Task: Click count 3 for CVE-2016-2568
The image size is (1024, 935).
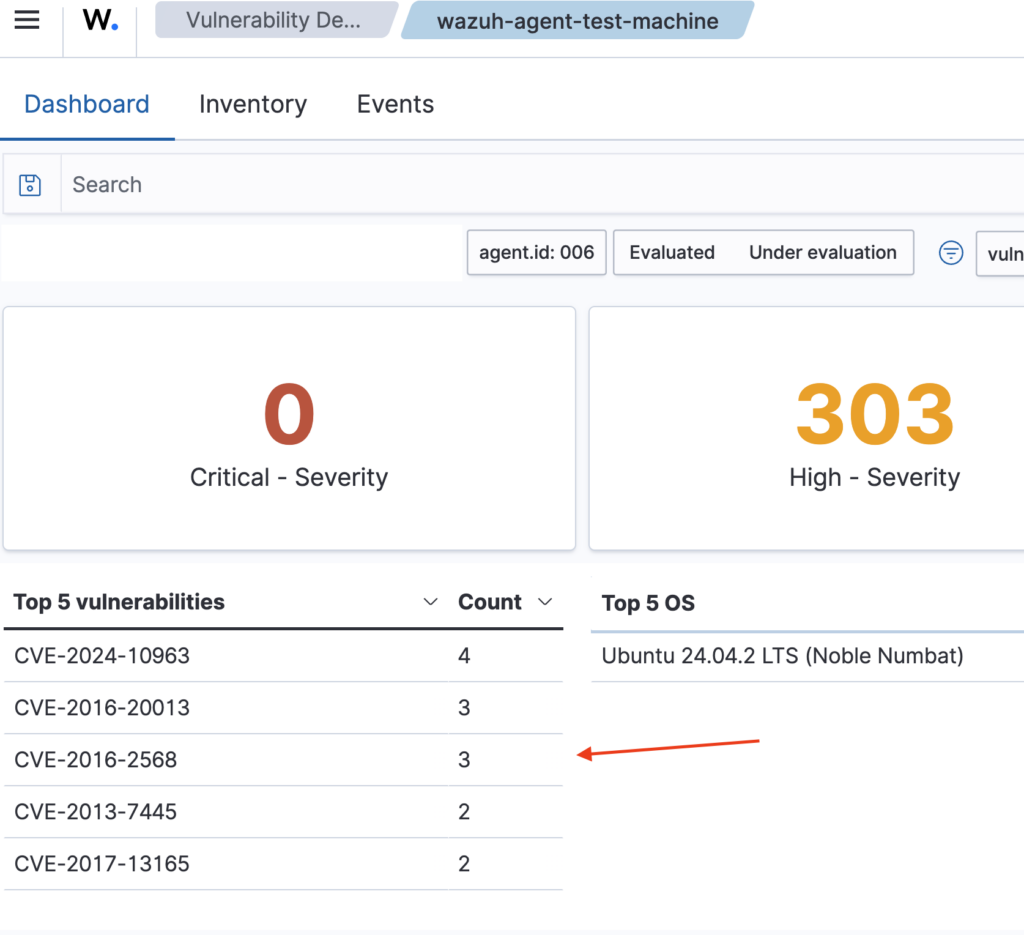Action: [464, 760]
